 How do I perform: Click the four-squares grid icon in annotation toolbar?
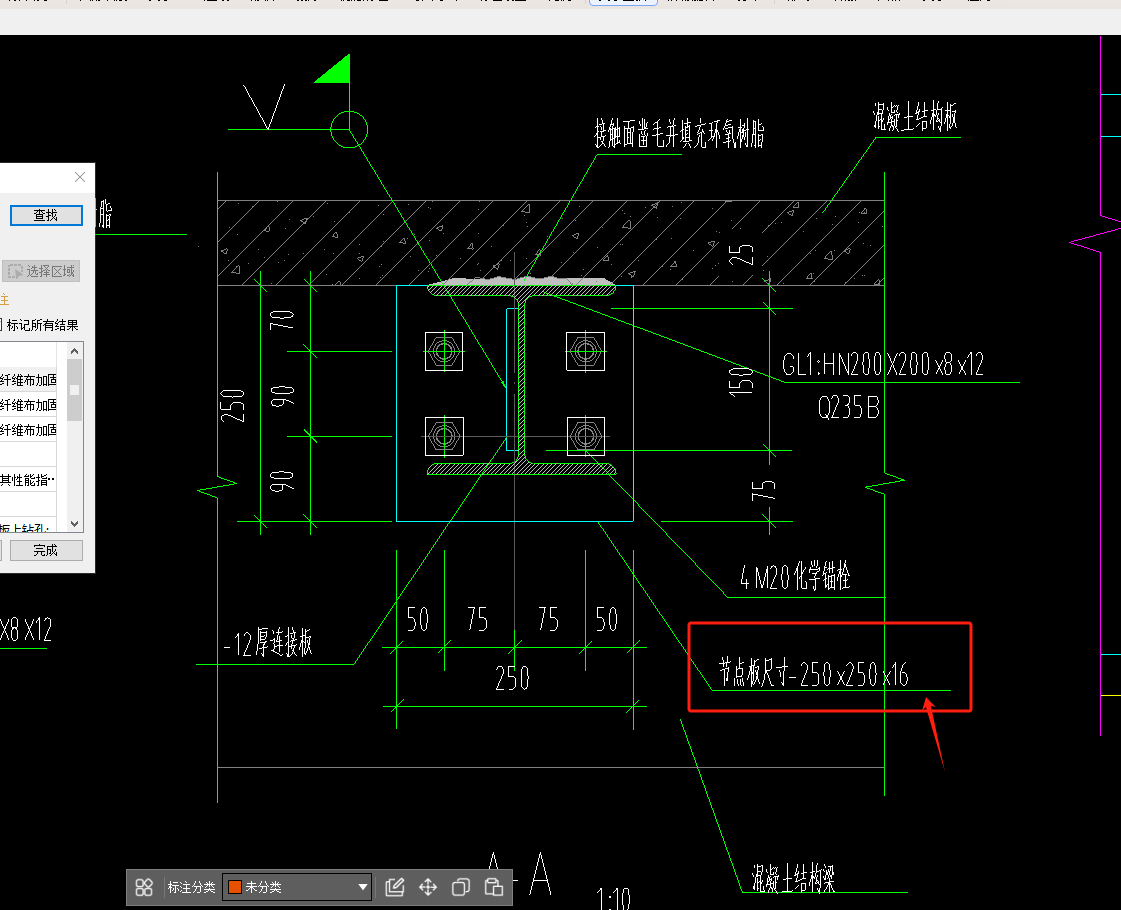[x=144, y=887]
